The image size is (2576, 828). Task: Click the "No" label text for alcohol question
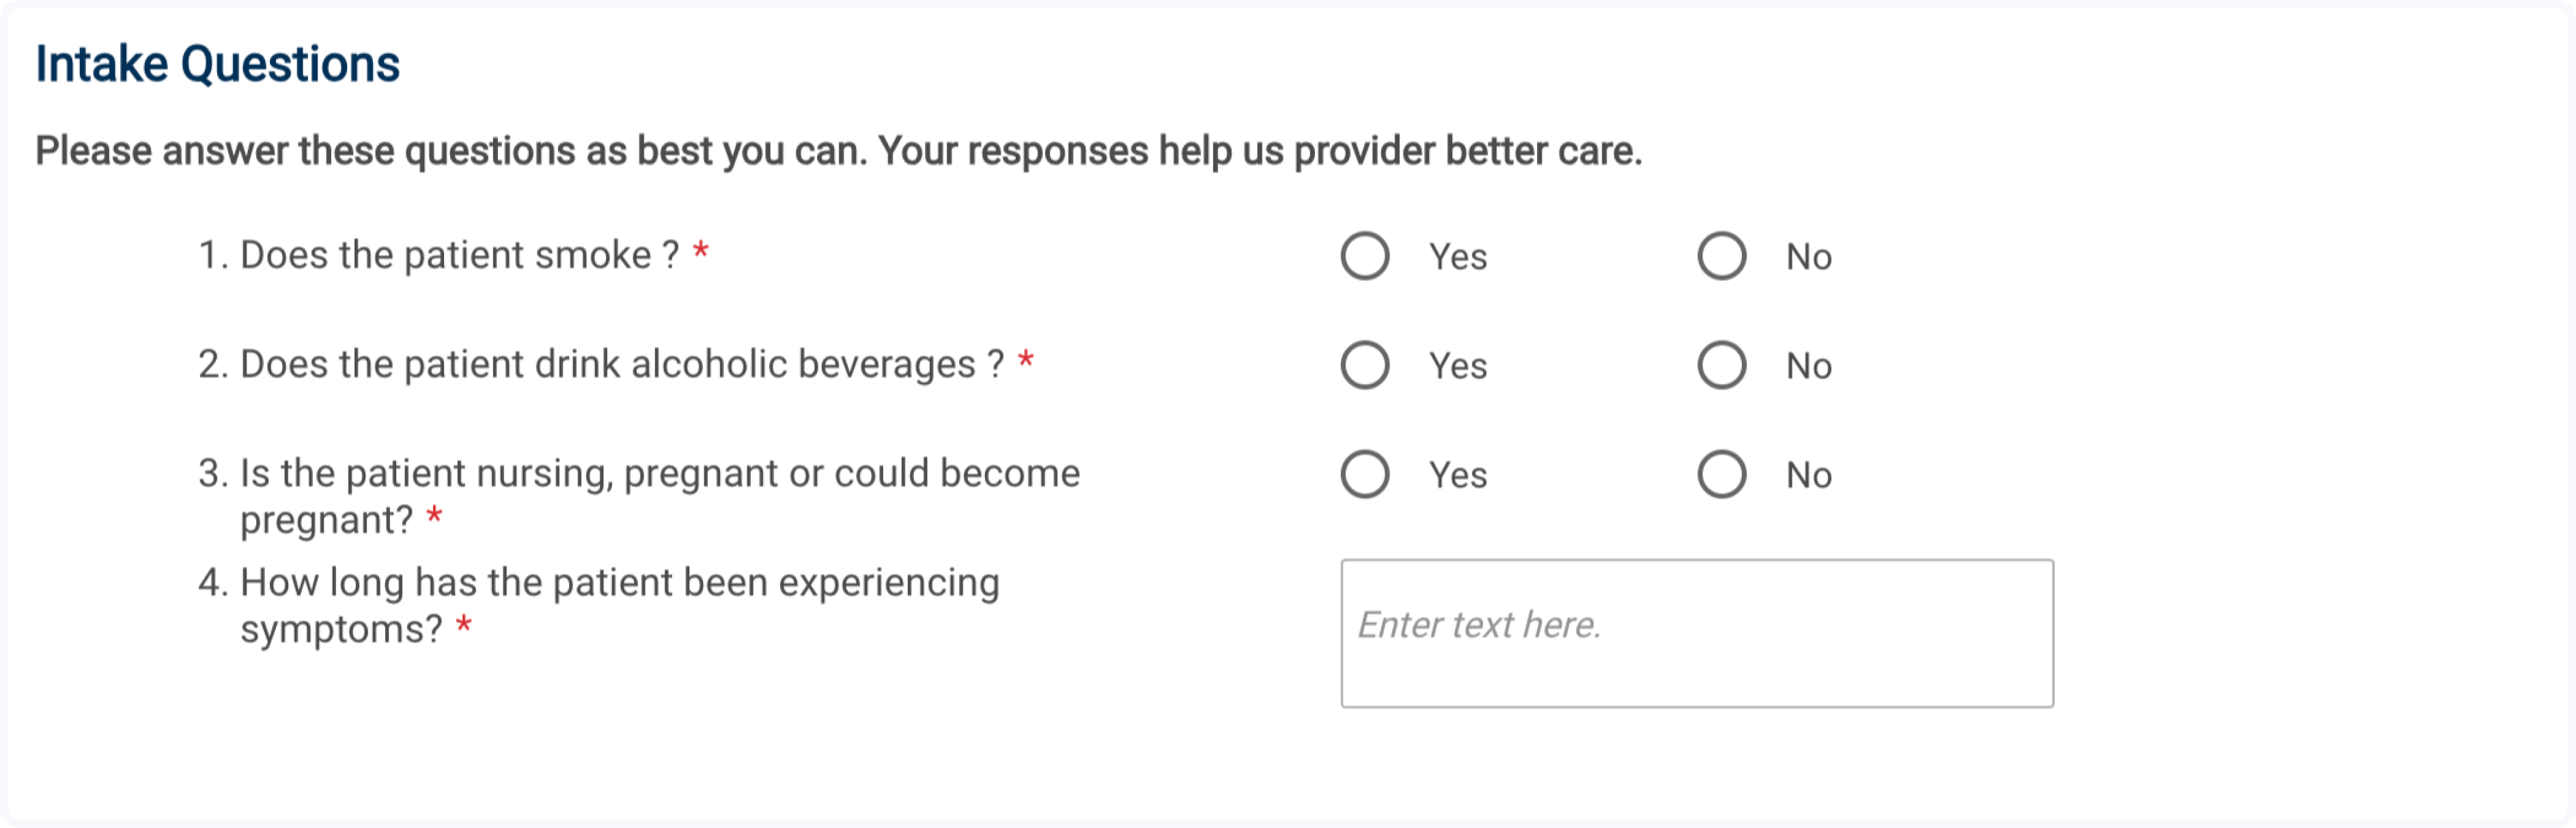pyautogui.click(x=1808, y=366)
